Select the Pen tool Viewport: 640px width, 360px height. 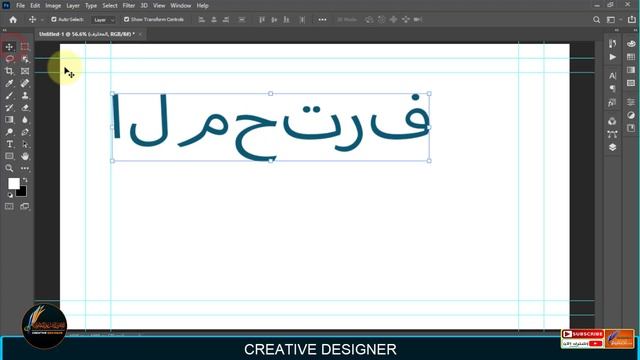[x=25, y=132]
